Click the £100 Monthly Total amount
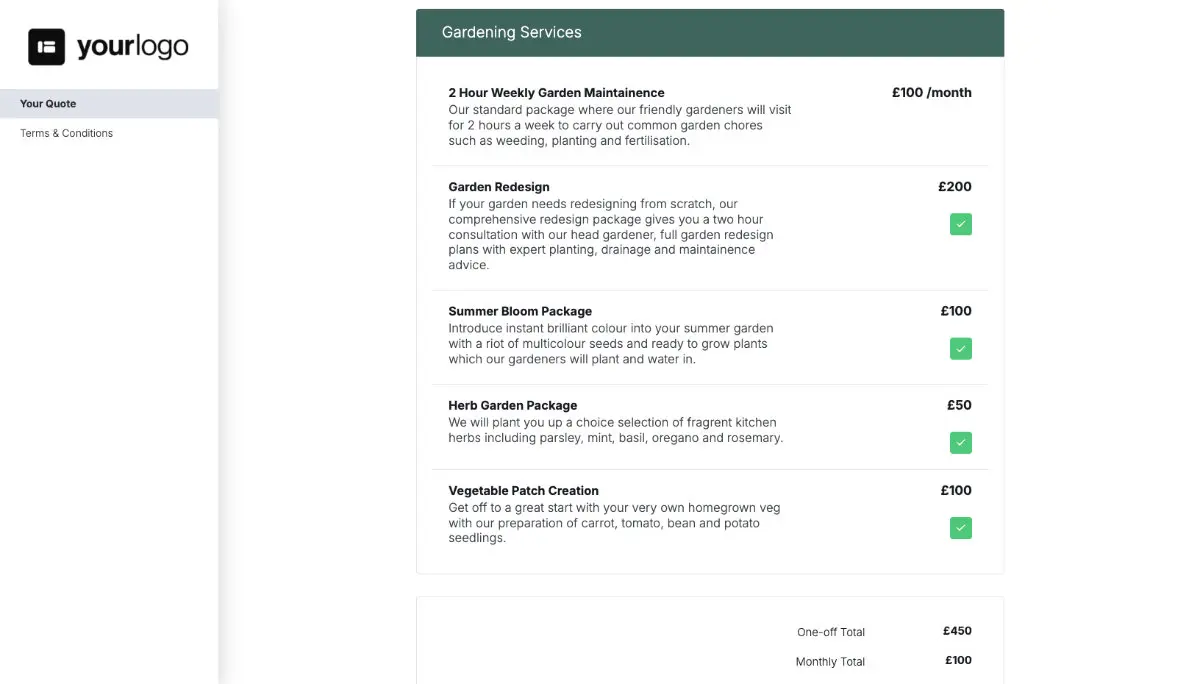This screenshot has width=1200, height=684. coord(957,660)
